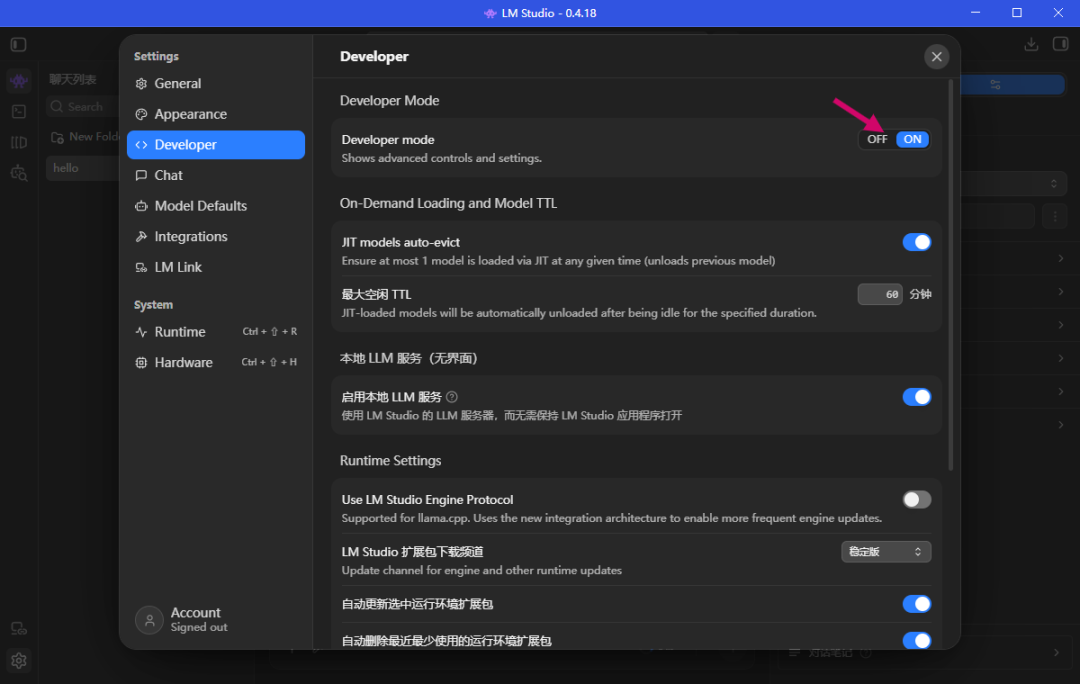Toggle 自动更新选中运行环境扩展包 switch
Screen dimensions: 1080x684
pos(917,604)
